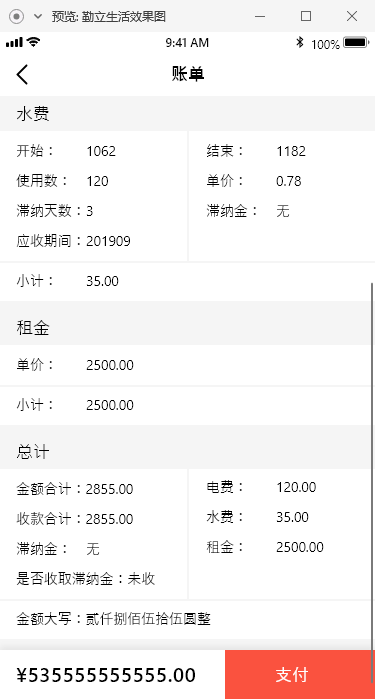Image resolution: width=375 pixels, height=699 pixels.
Task: Tap the Wi-Fi signal icon
Action: point(33,42)
